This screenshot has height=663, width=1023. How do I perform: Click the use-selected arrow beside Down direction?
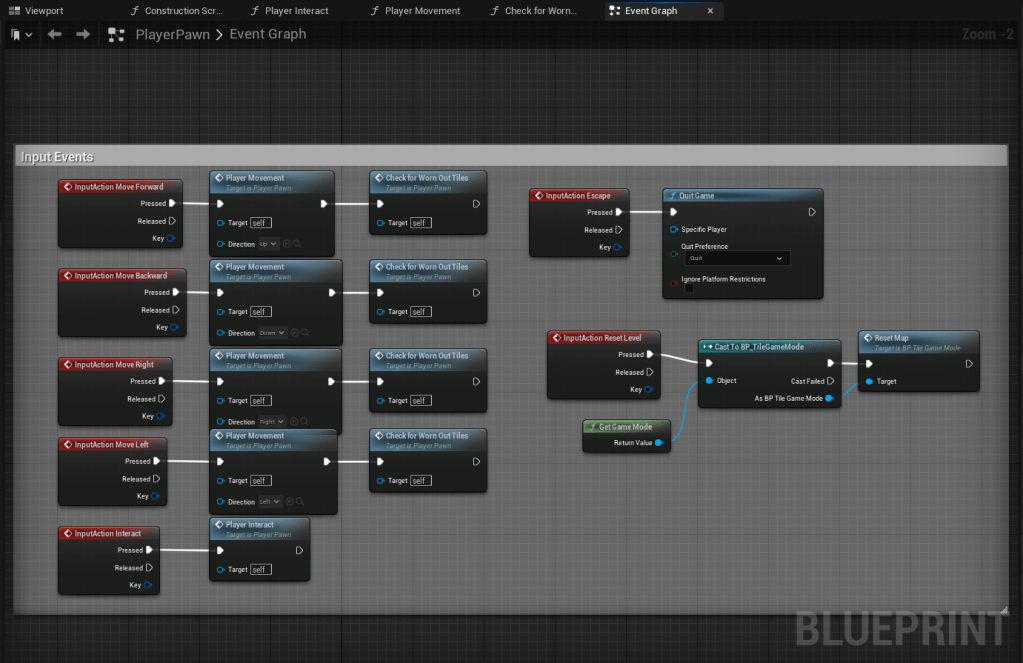click(x=294, y=333)
